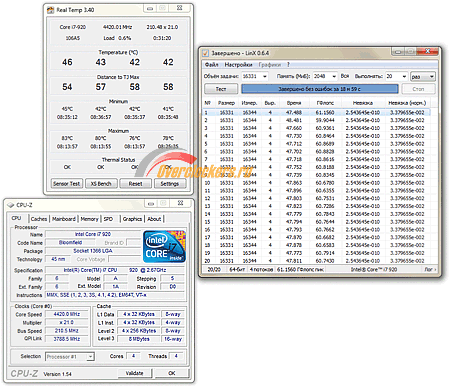Click the 8 MBytes Level 3 cache value
This screenshot has height=387, width=450.
(139, 339)
